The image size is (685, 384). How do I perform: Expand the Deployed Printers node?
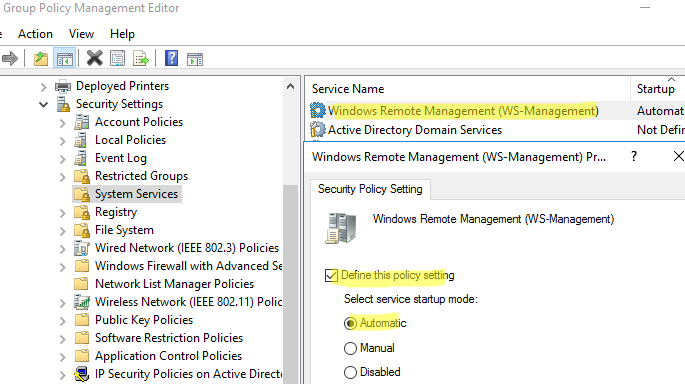[x=43, y=87]
